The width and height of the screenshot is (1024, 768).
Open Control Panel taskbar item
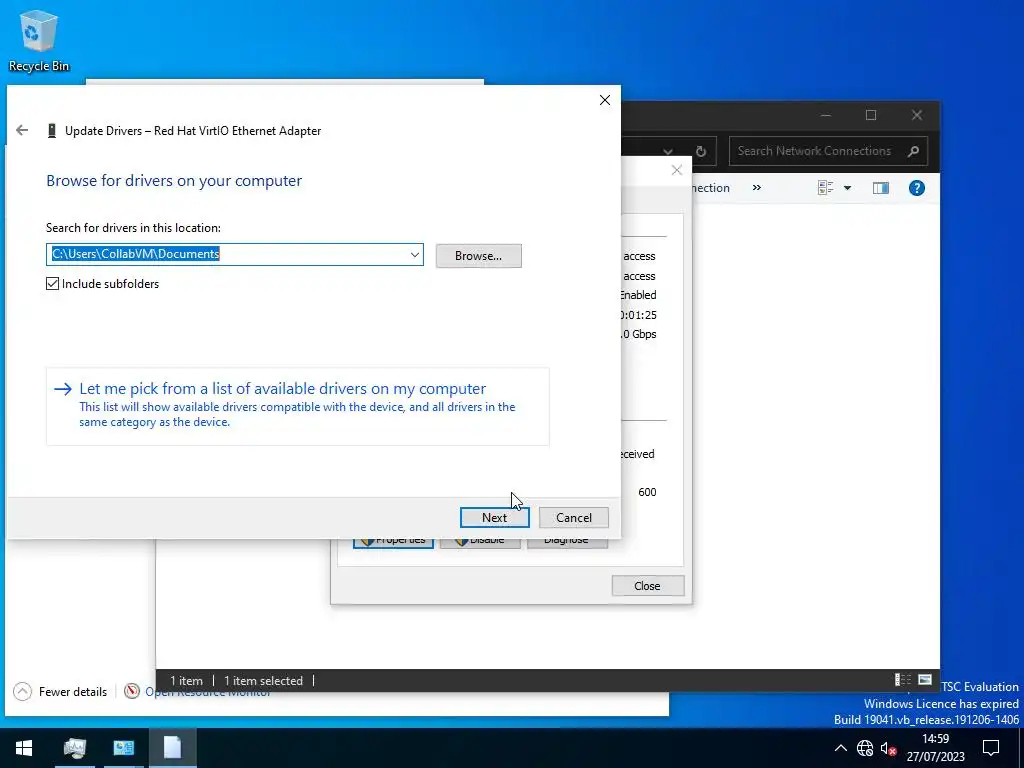(123, 748)
